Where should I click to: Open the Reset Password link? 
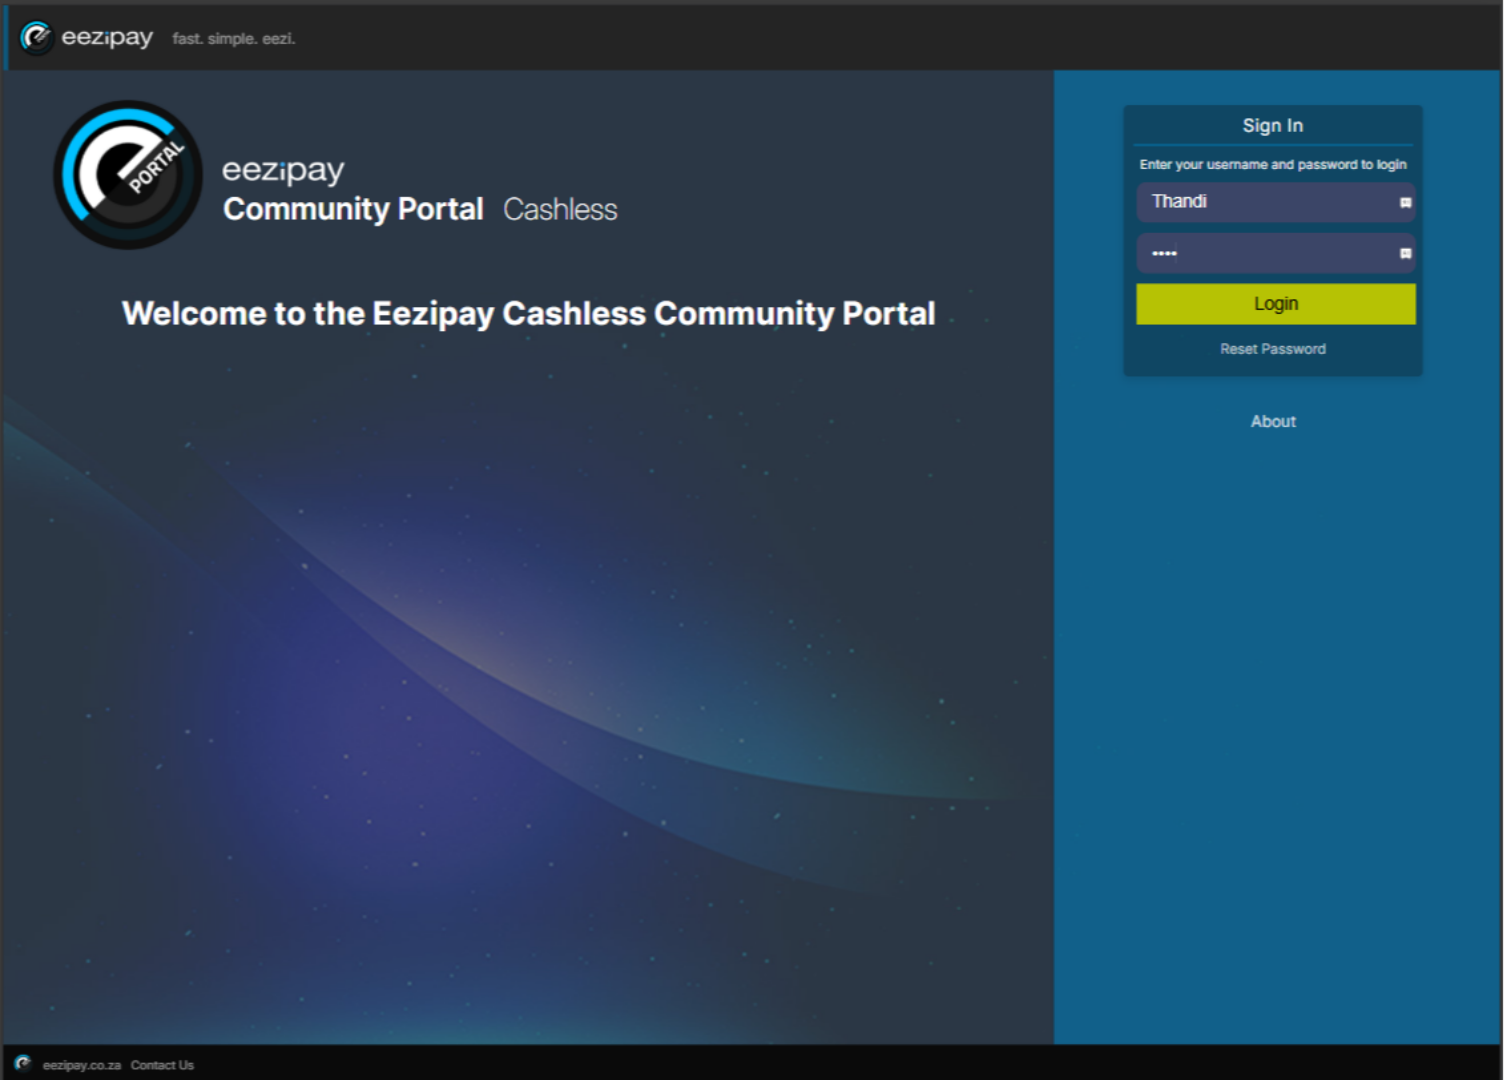(x=1273, y=349)
